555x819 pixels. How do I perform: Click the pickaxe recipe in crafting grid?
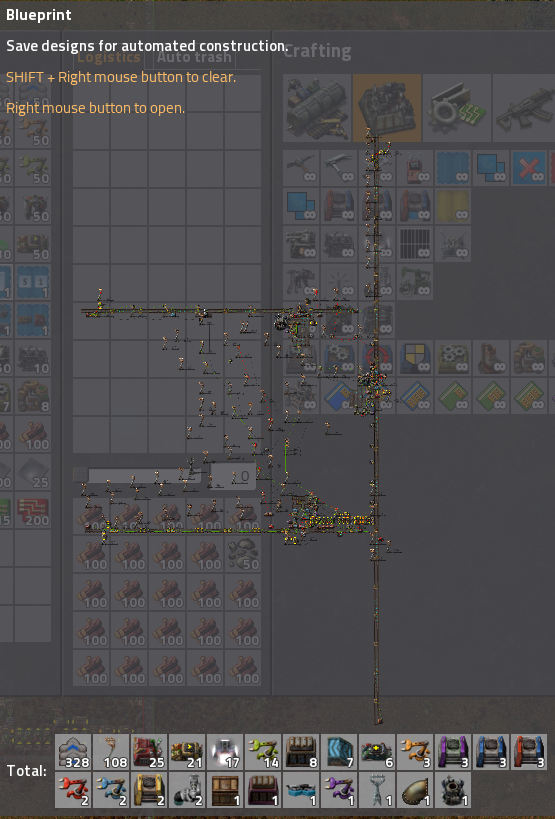pyautogui.click(x=301, y=168)
